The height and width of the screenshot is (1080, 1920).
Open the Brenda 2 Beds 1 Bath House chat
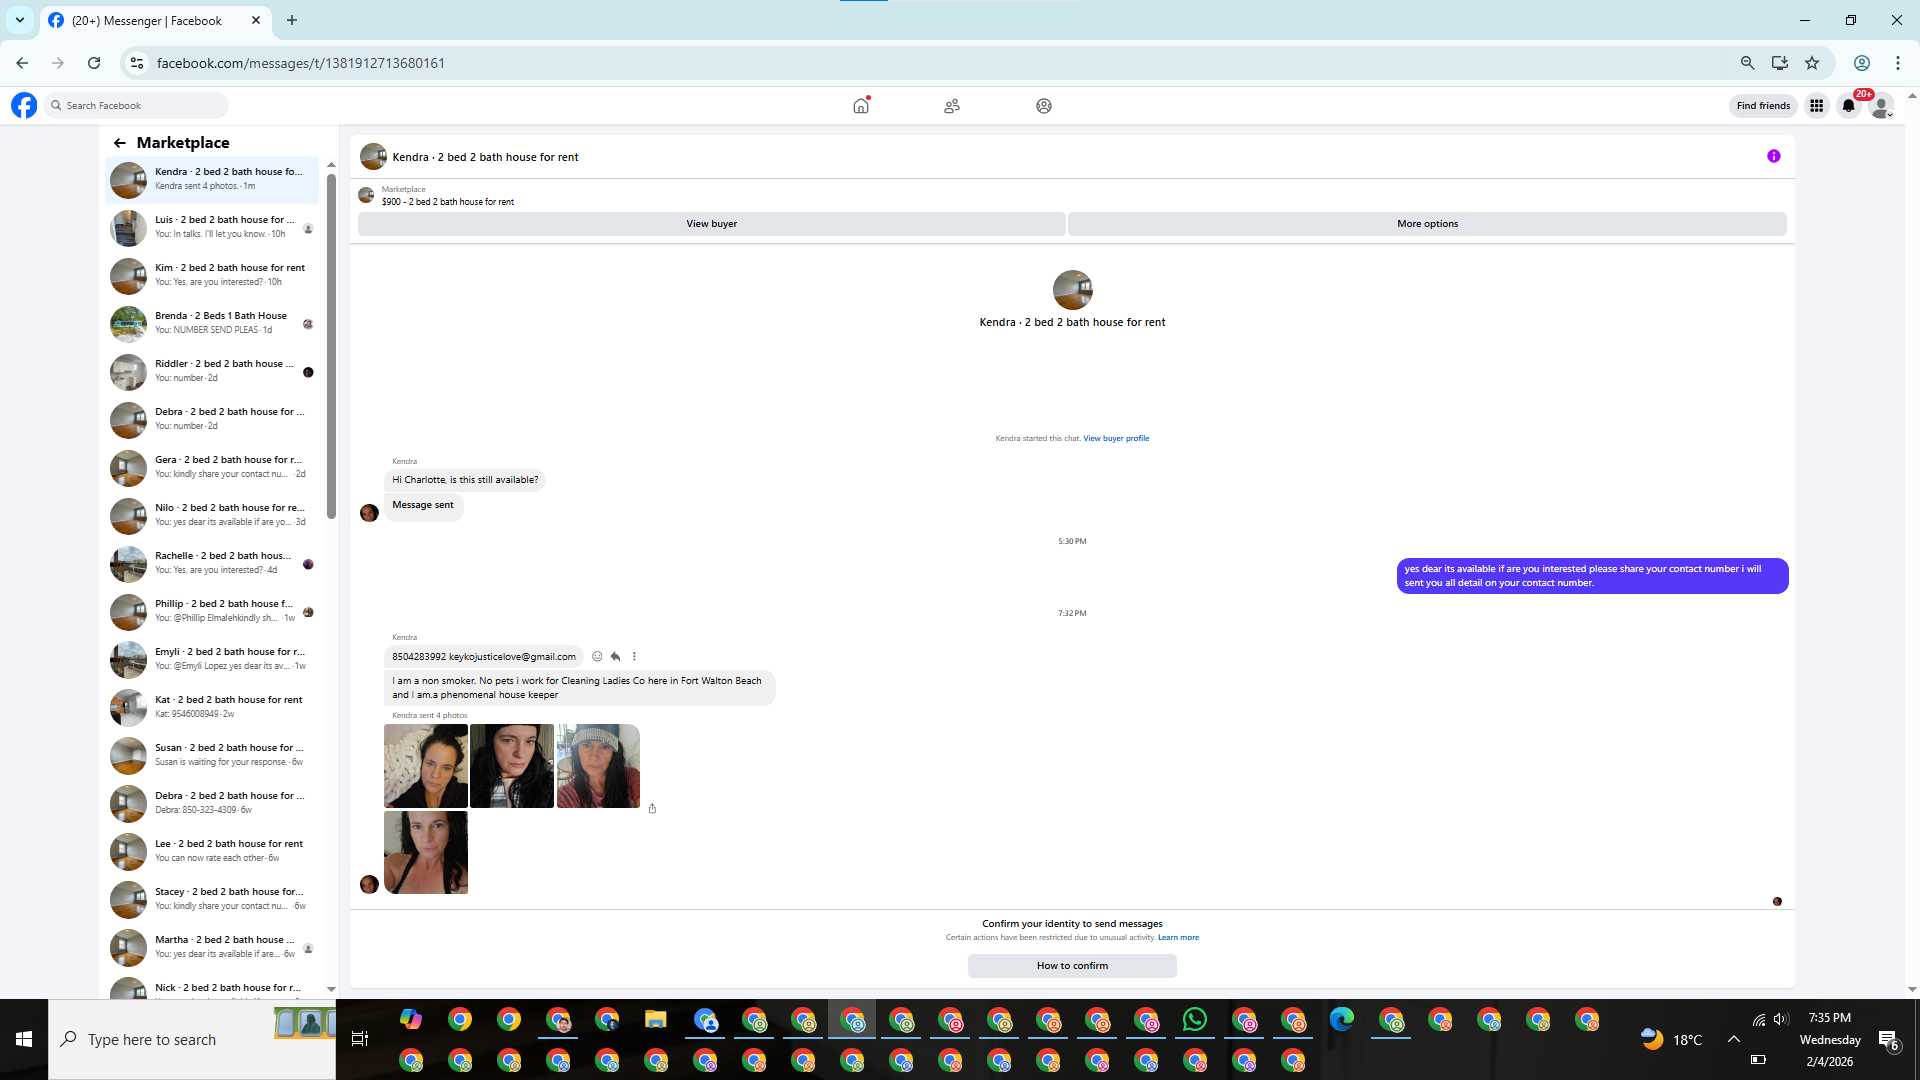[x=212, y=323]
